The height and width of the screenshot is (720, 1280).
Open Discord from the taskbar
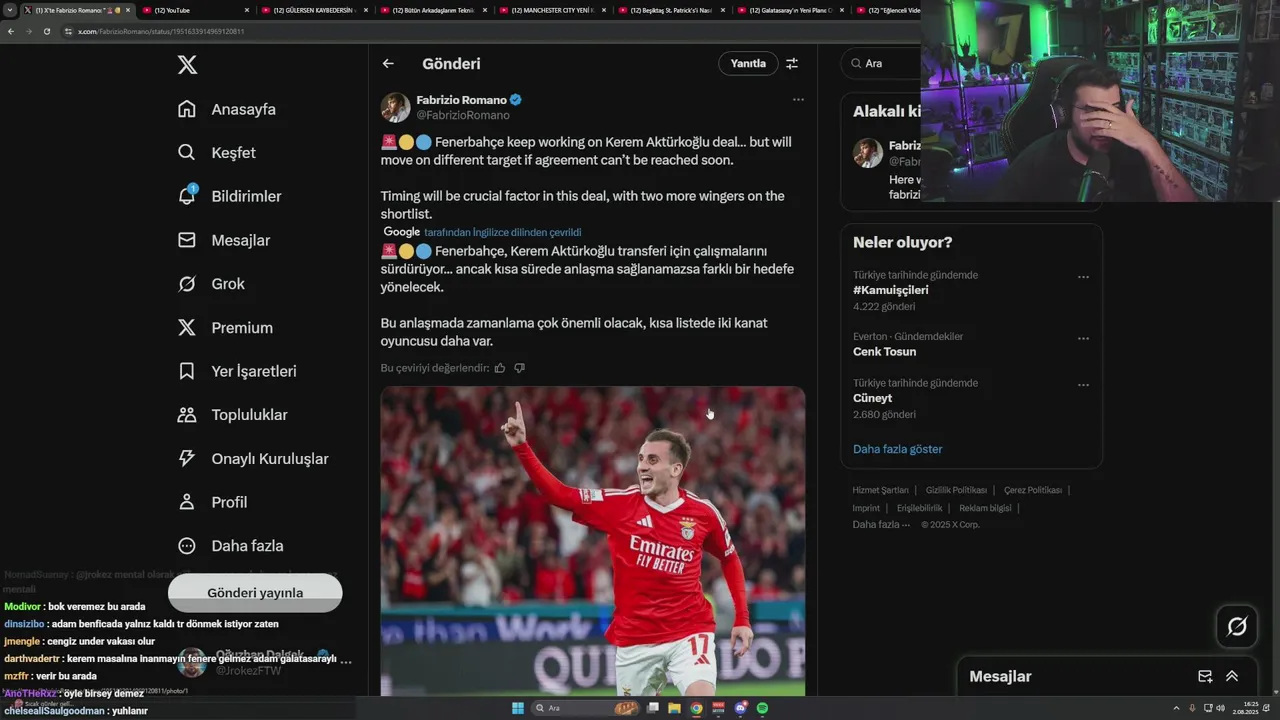click(x=741, y=708)
